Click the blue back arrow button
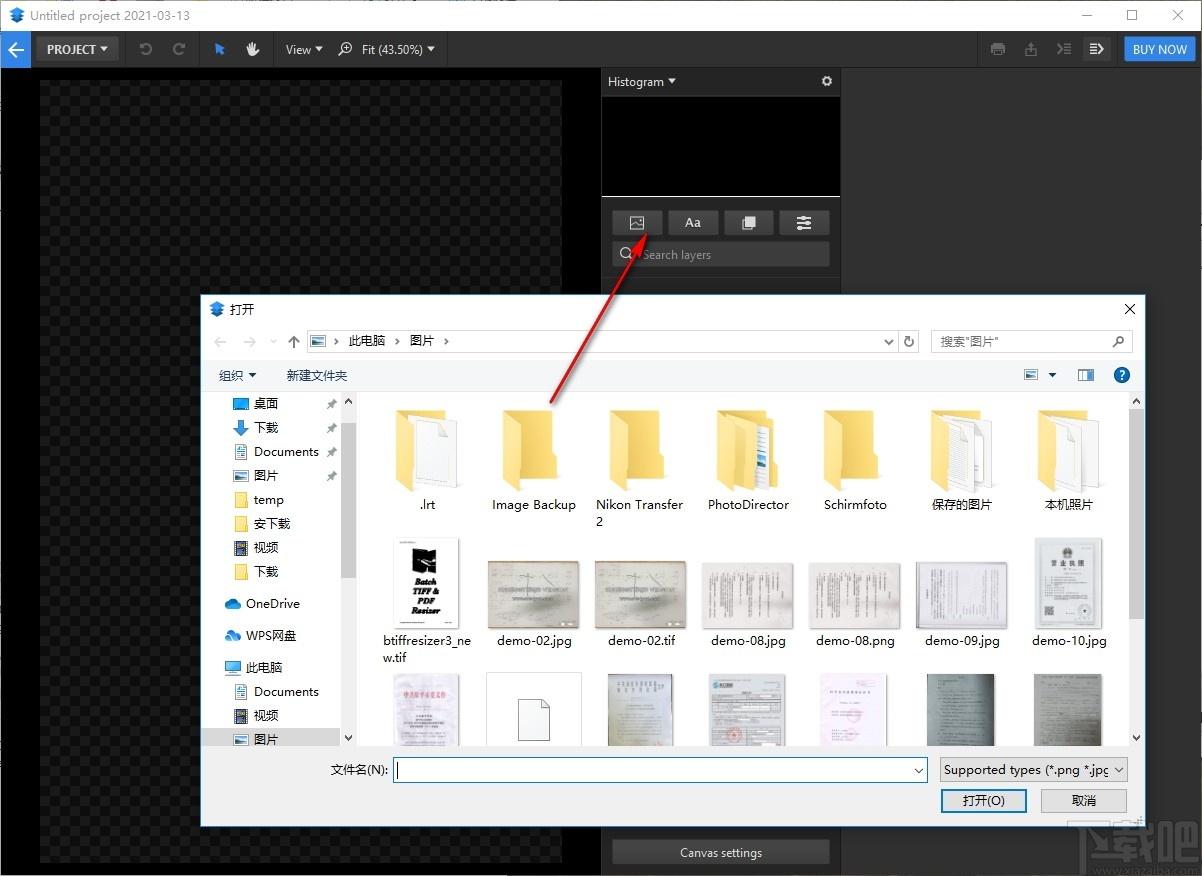Screen dimensions: 1202x876 (15, 49)
